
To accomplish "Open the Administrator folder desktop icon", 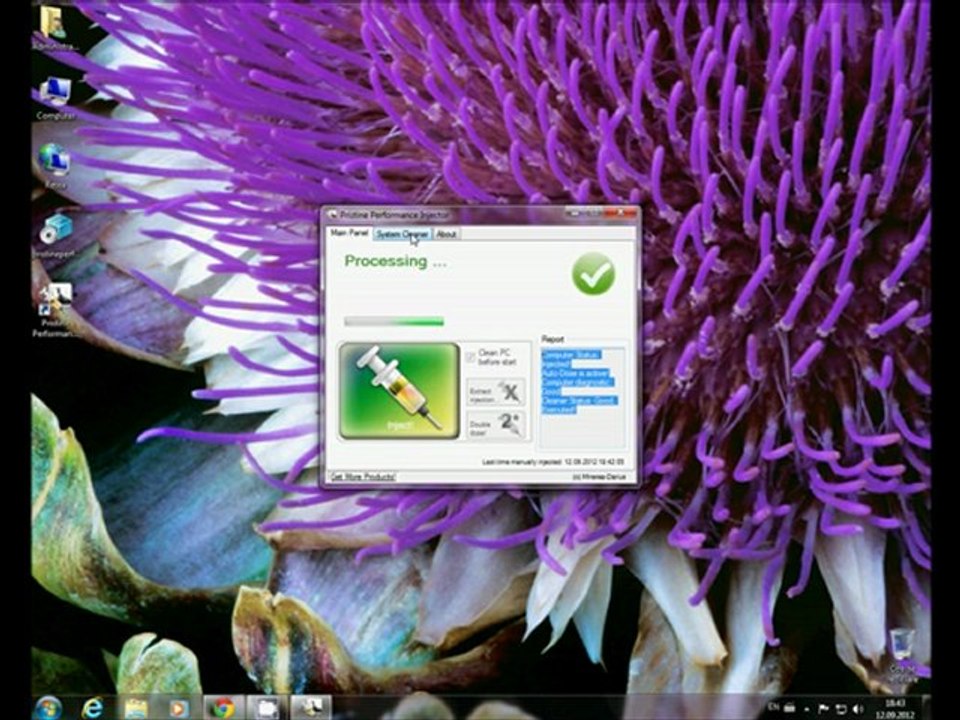I will 55,29.
